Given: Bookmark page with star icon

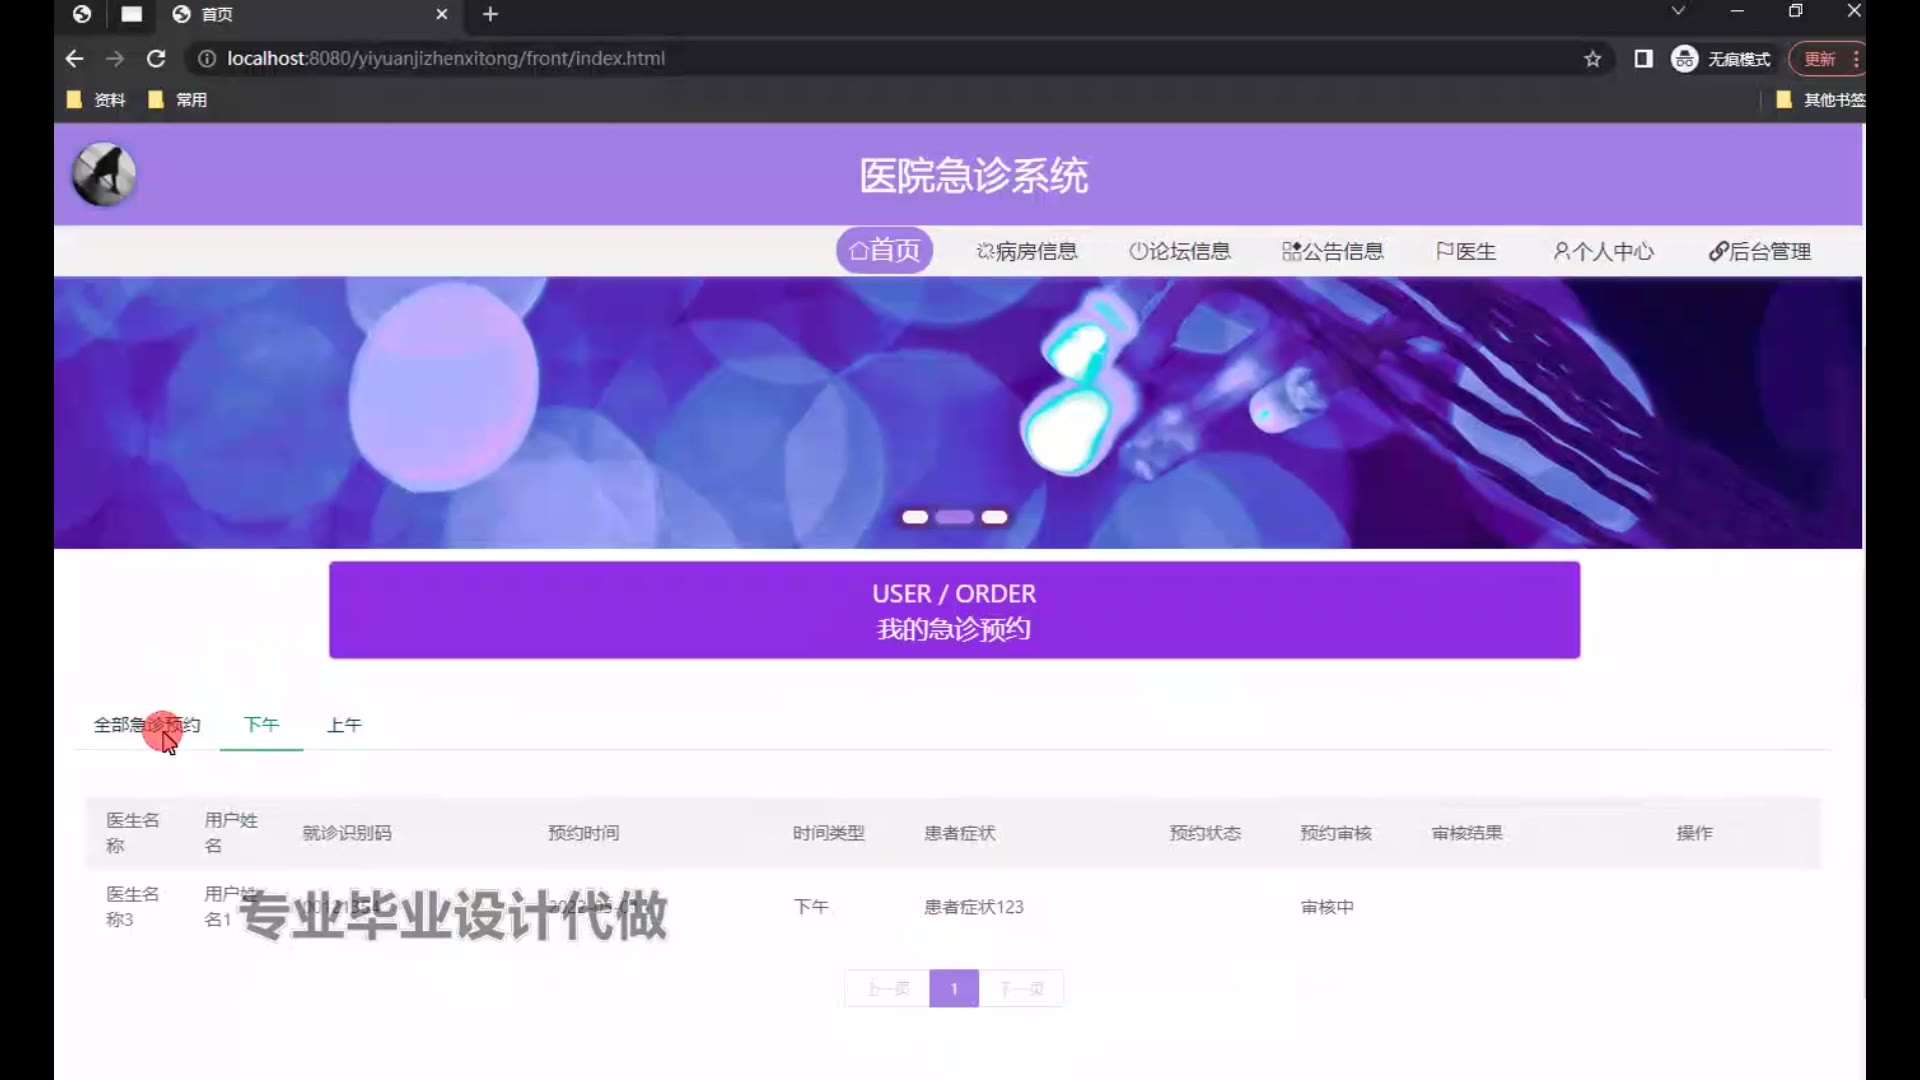Looking at the screenshot, I should click(1592, 59).
